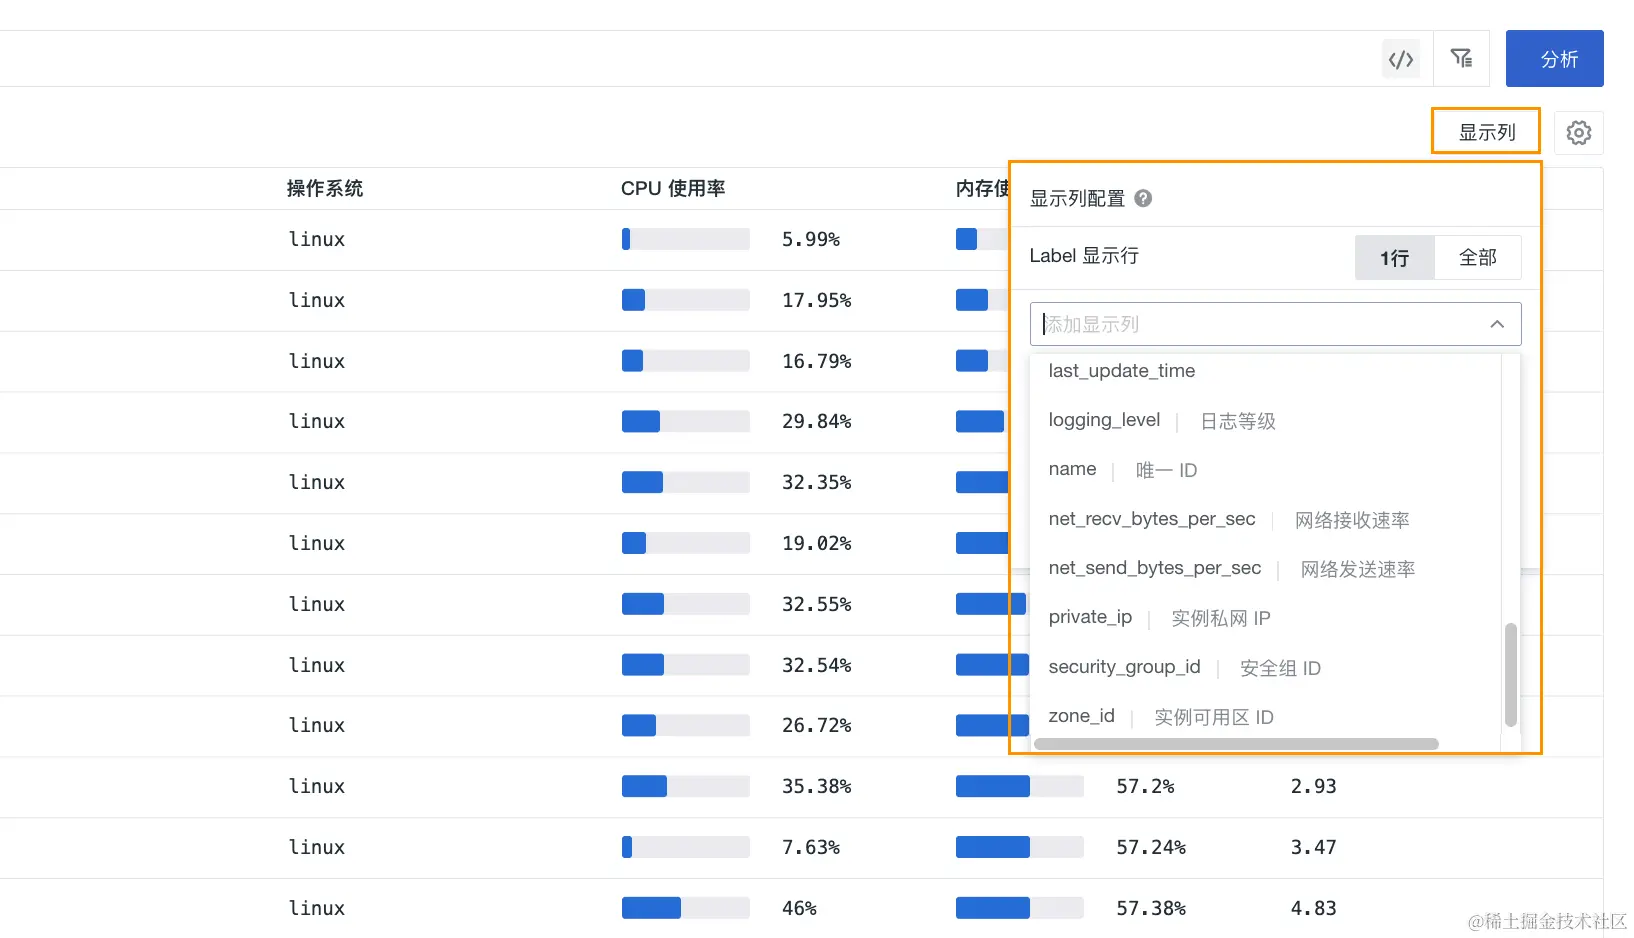The image size is (1634, 938).
Task: Choose logging_level 日志等级 option
Action: pyautogui.click(x=1265, y=421)
